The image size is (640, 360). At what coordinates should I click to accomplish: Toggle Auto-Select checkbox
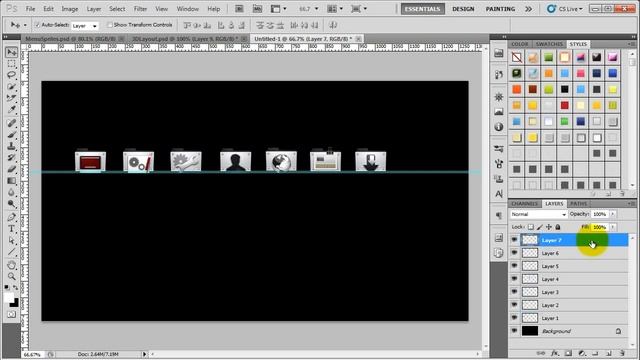pyautogui.click(x=37, y=25)
